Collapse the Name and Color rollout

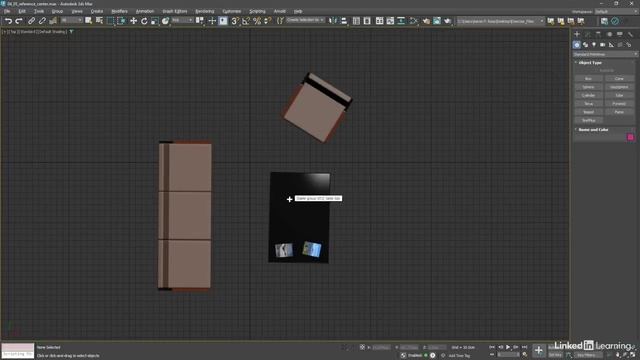coord(593,129)
